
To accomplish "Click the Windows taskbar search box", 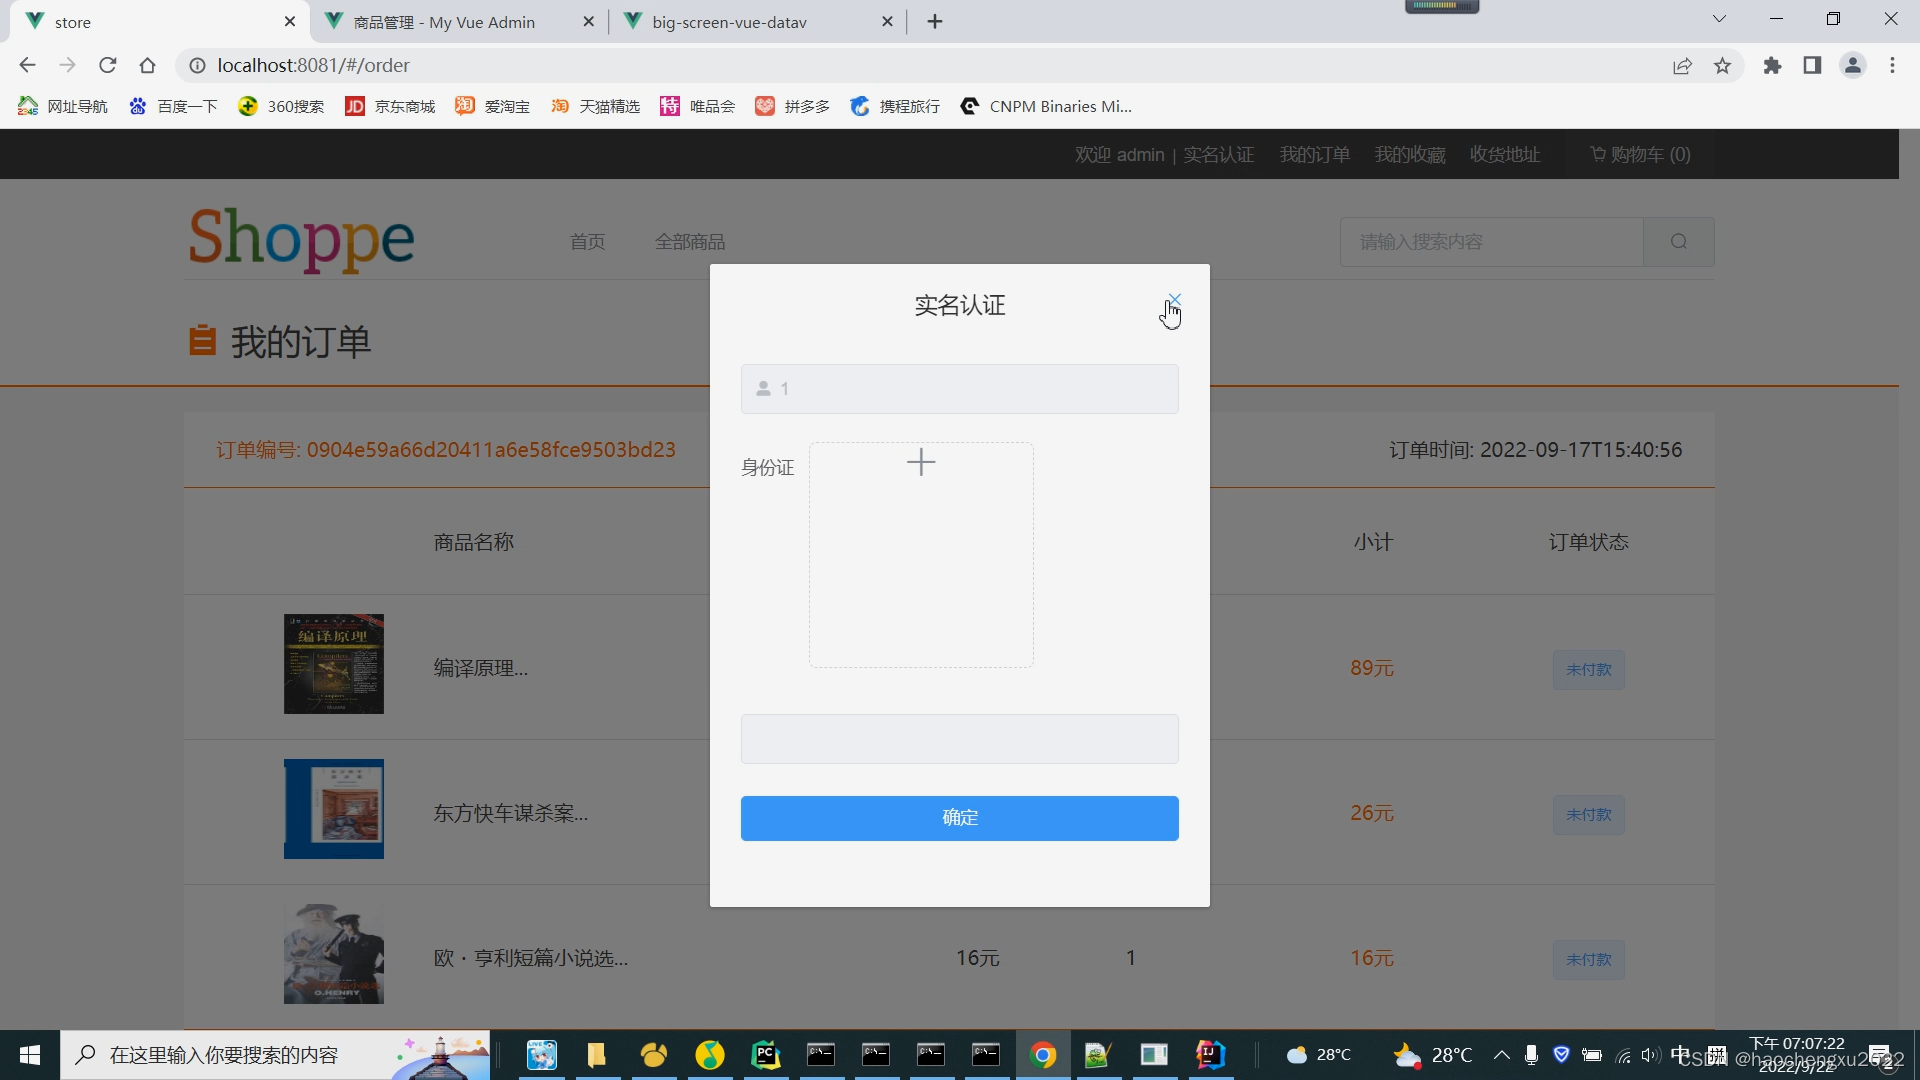I will coord(275,1055).
